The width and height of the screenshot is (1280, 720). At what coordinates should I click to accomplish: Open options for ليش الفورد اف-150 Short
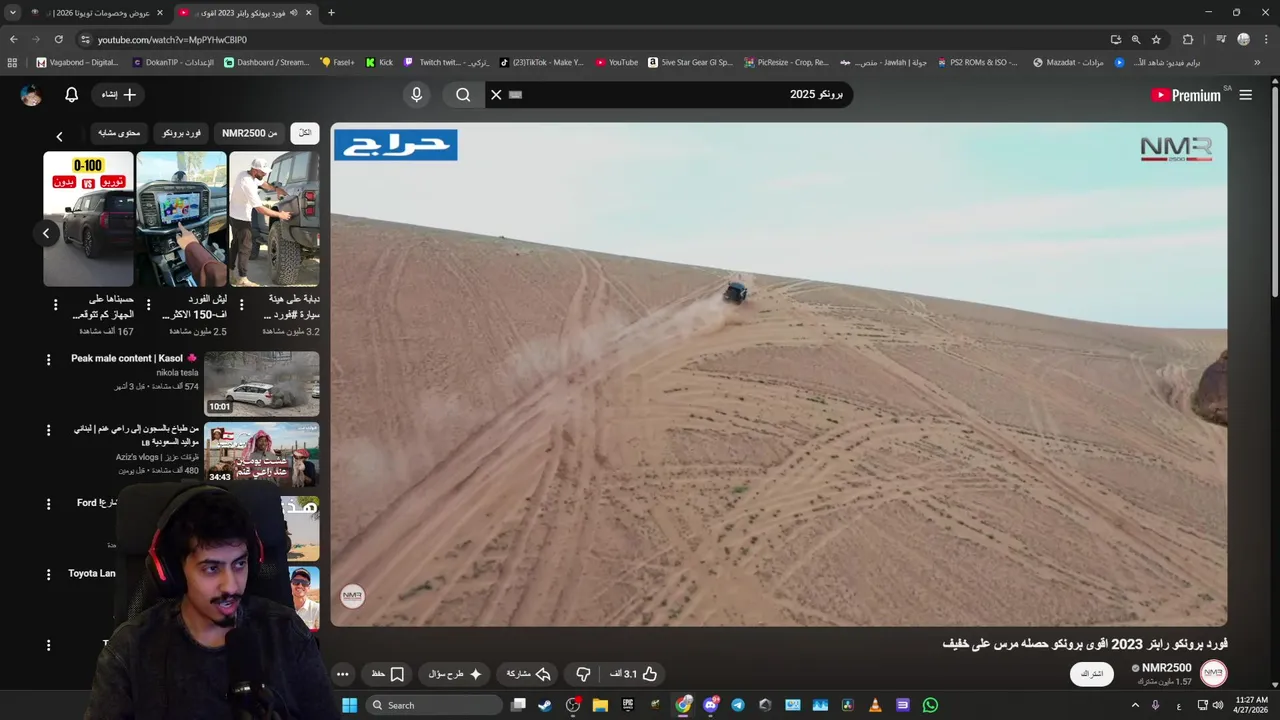tap(148, 304)
